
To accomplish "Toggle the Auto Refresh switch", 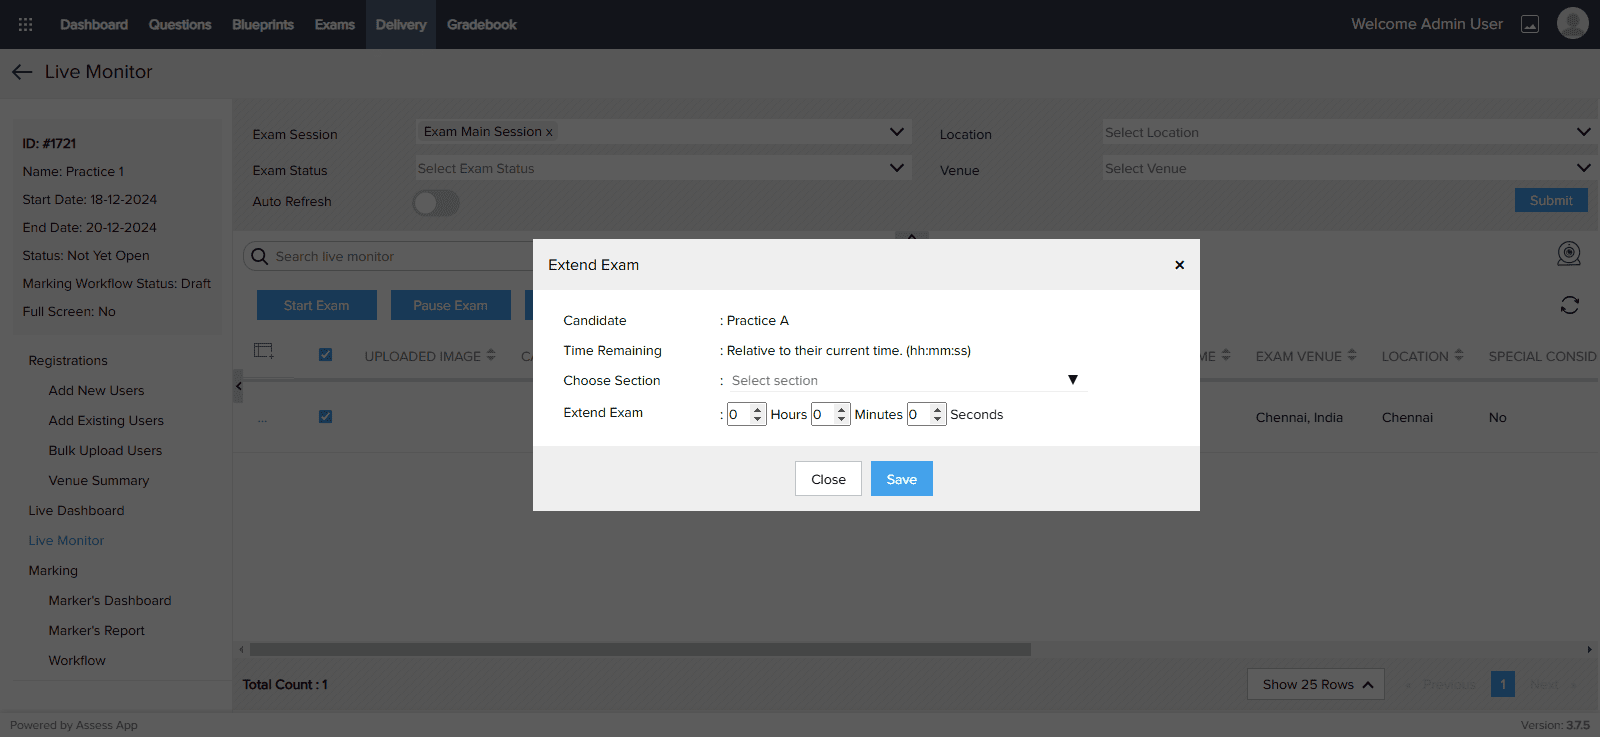I will point(436,203).
